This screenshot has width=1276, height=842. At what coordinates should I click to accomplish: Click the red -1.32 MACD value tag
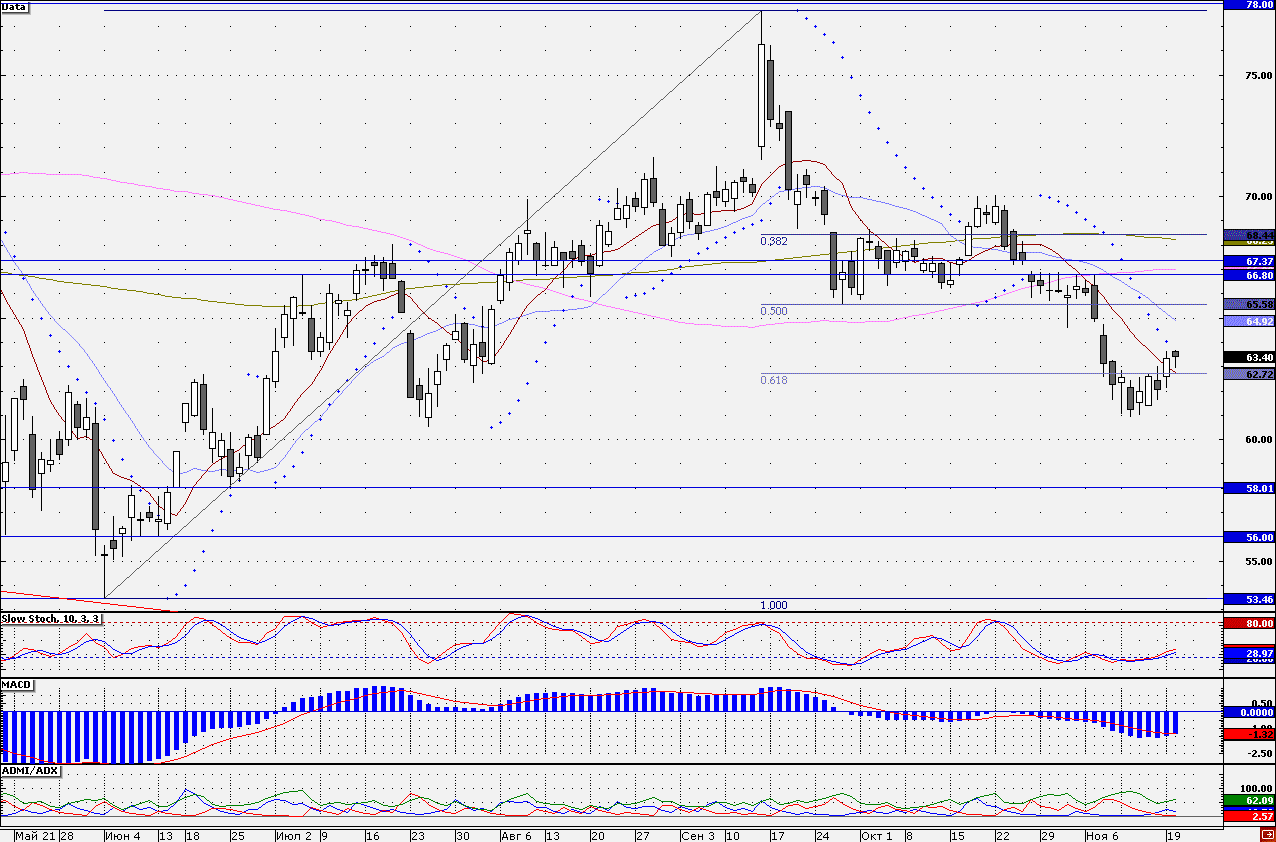[1249, 734]
